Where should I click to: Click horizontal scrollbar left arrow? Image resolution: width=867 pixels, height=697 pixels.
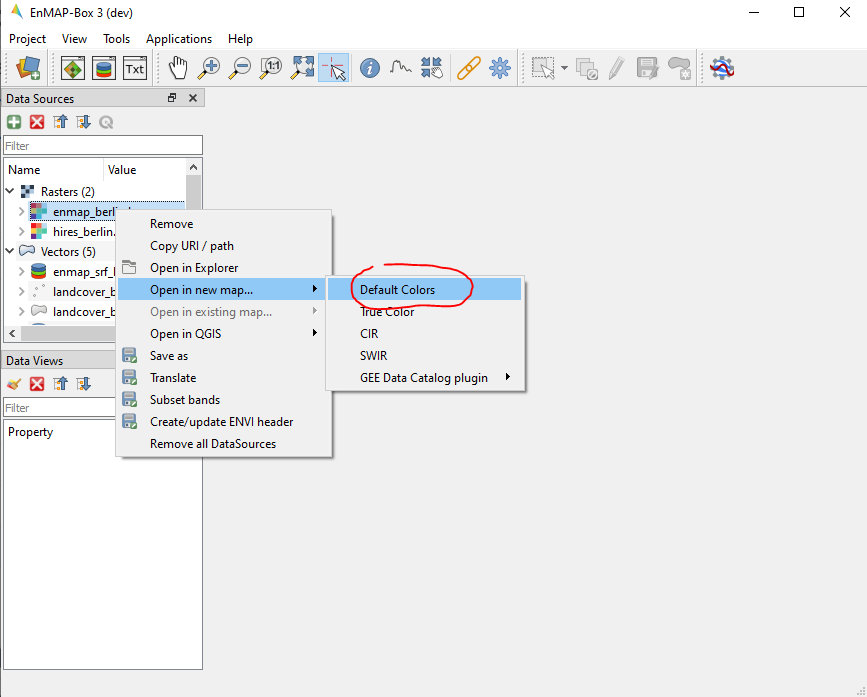coord(12,333)
